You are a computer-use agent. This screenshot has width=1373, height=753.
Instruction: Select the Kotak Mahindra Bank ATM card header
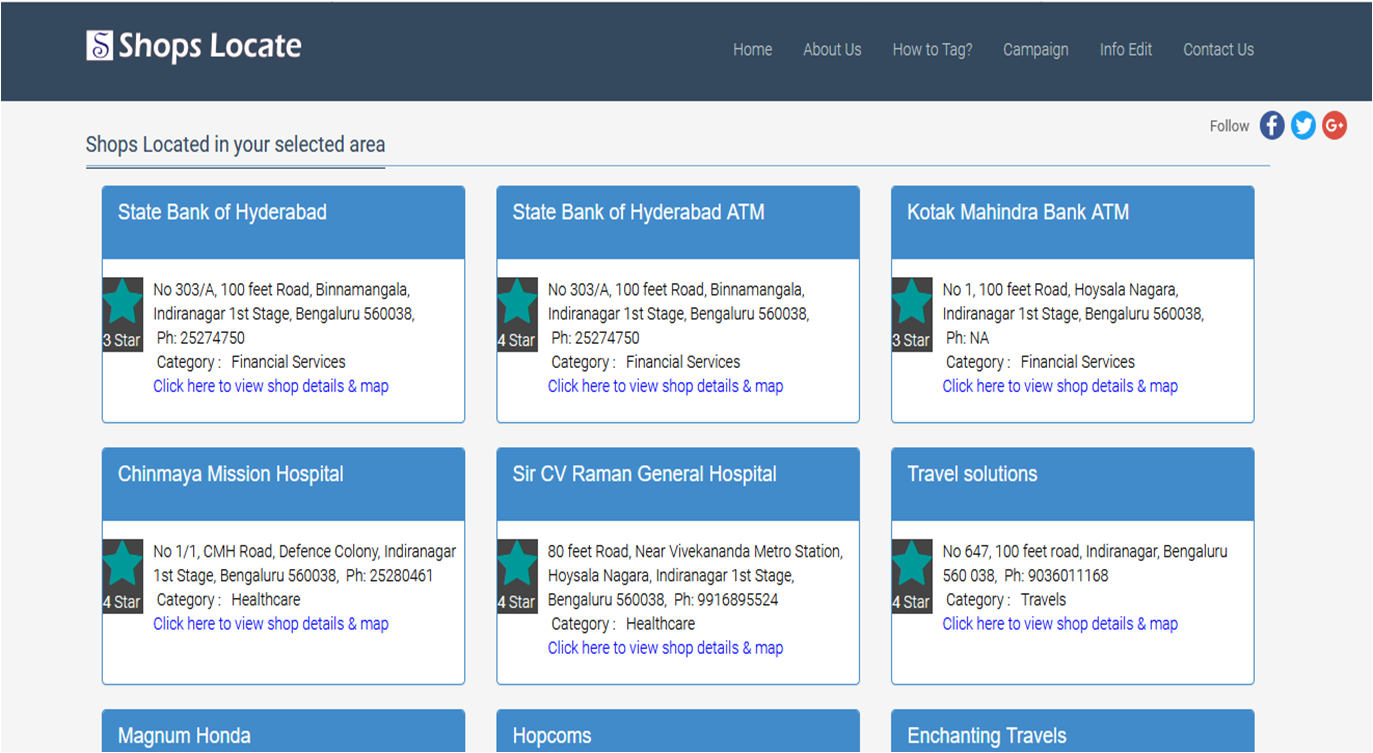(1073, 222)
